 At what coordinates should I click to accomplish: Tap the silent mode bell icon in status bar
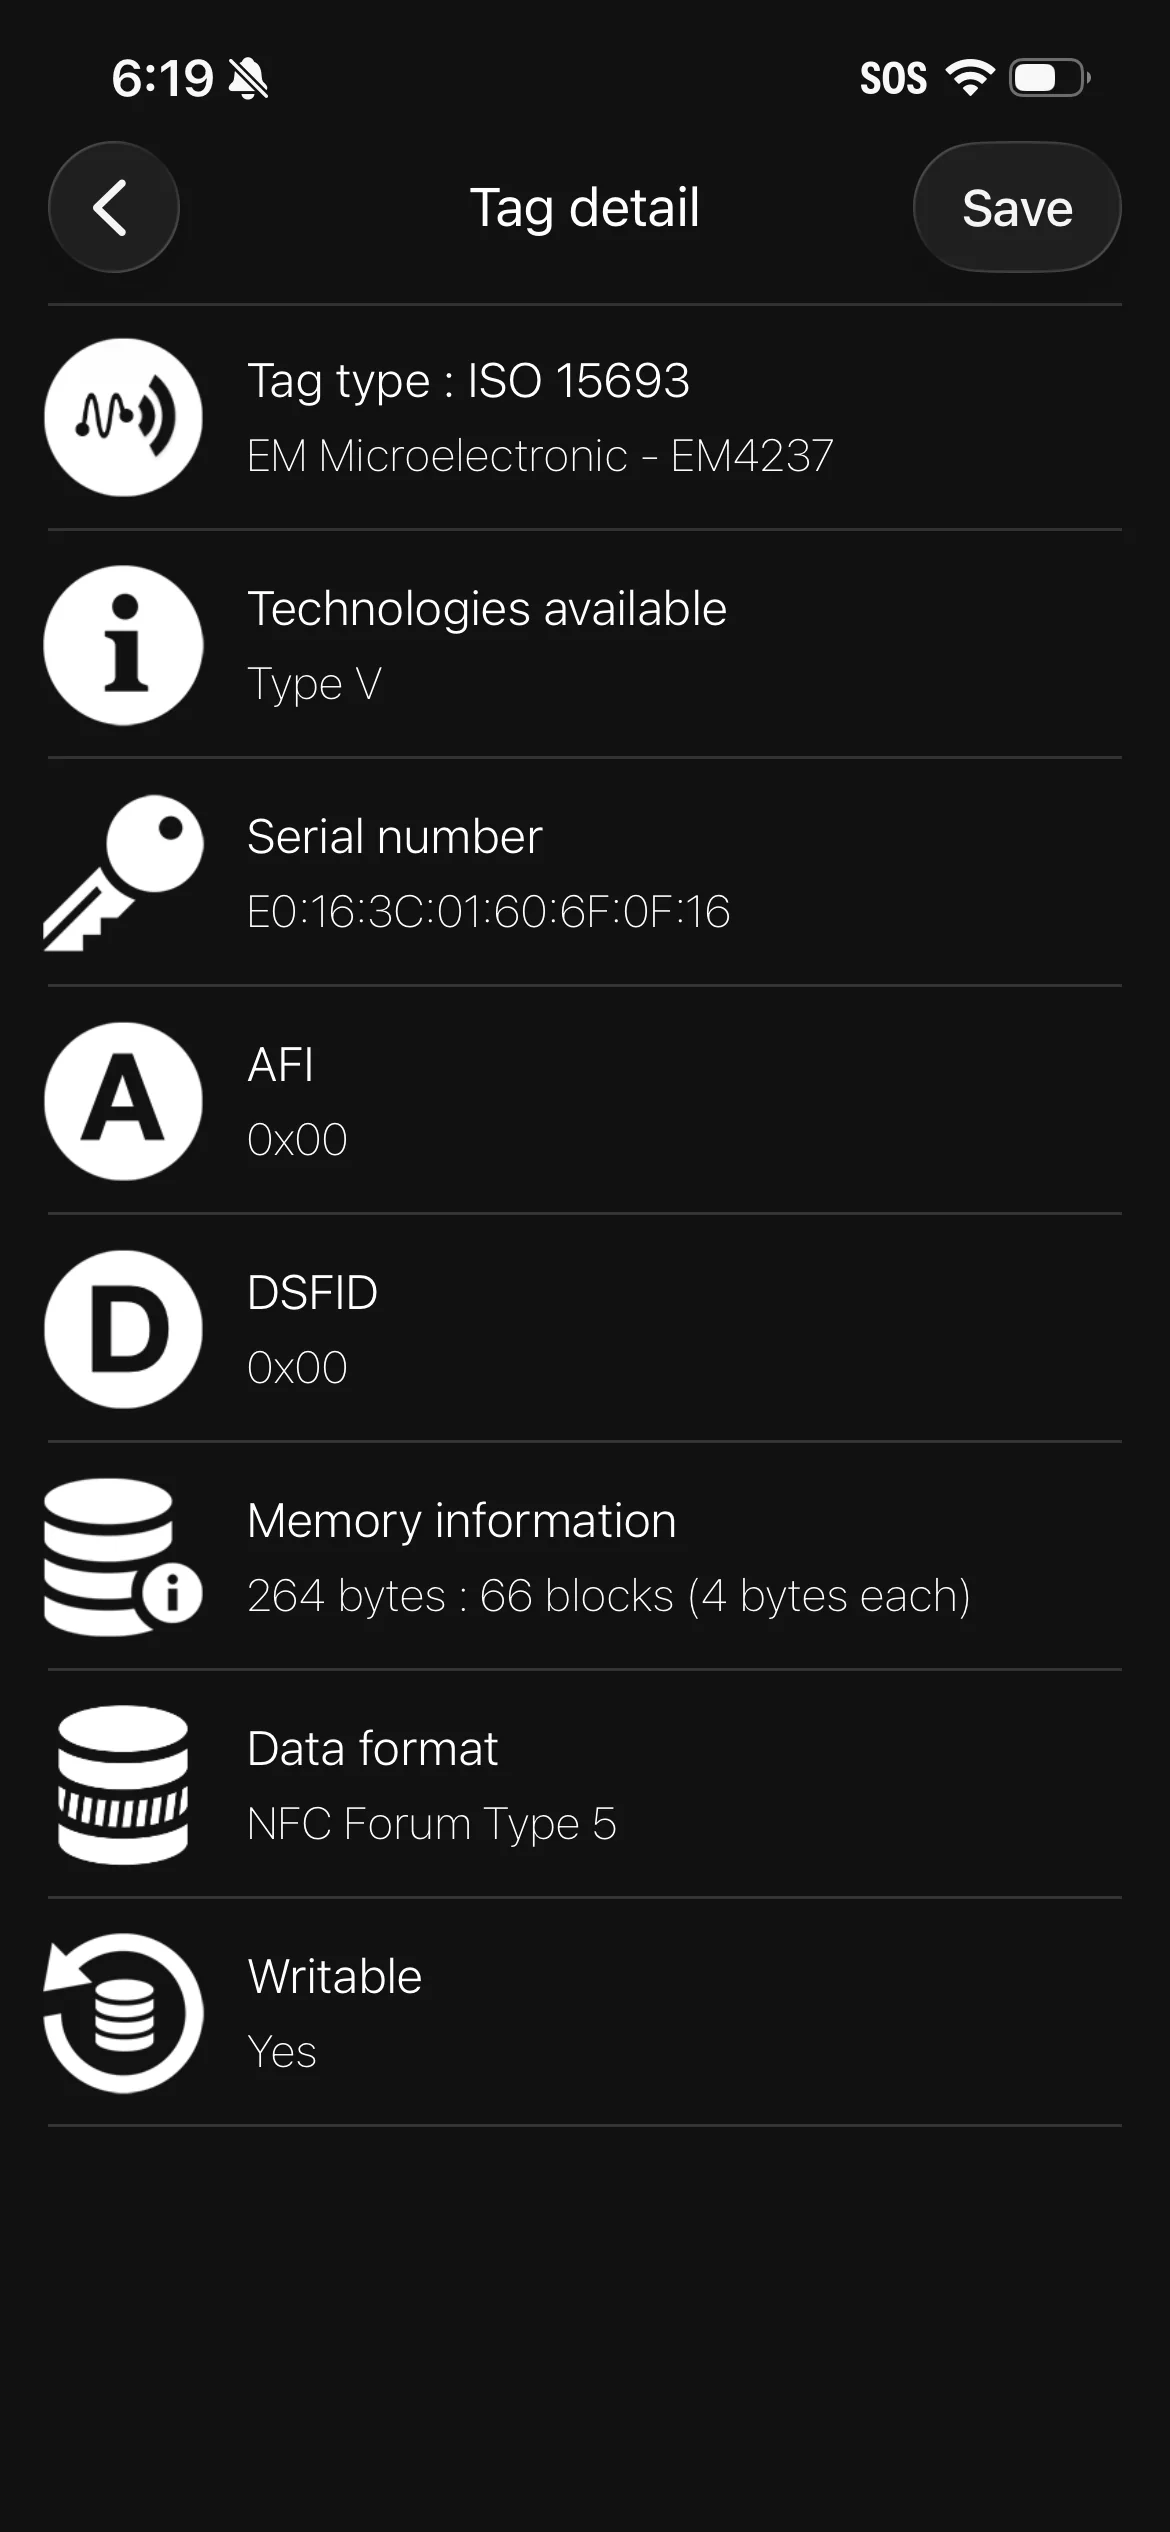[249, 78]
